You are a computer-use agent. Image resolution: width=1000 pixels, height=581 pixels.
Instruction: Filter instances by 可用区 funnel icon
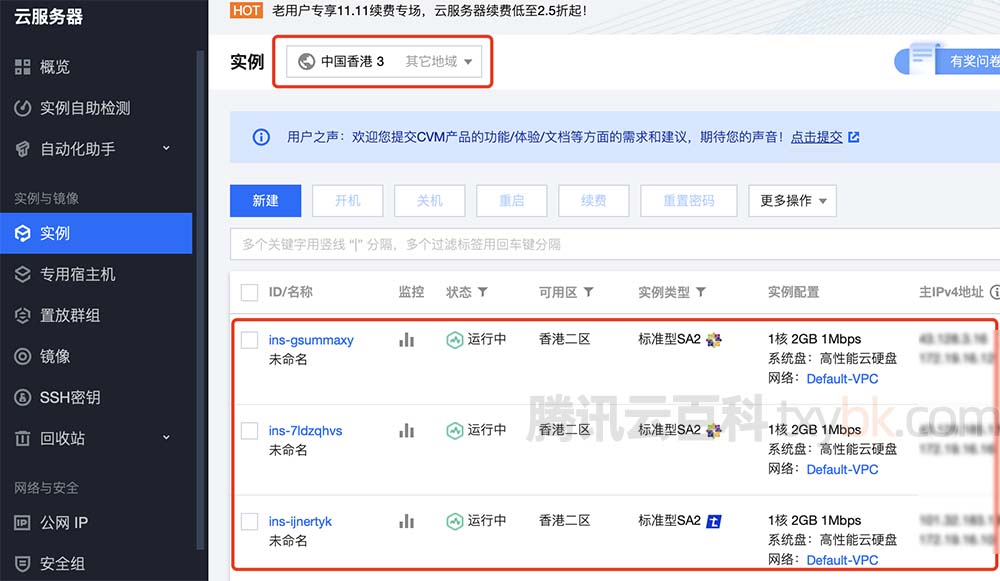[x=588, y=292]
